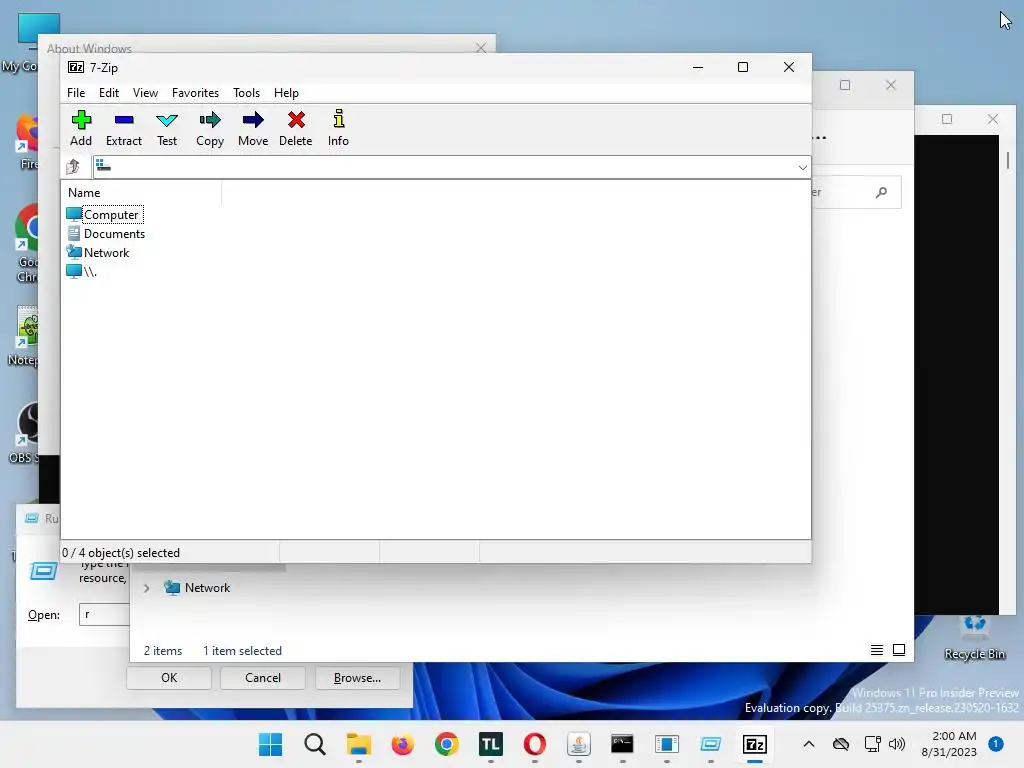Open the Tools menu

tap(246, 93)
